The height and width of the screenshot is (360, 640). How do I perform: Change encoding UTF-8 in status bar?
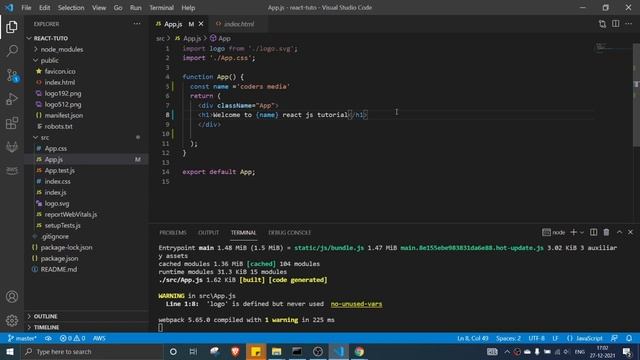tap(536, 338)
